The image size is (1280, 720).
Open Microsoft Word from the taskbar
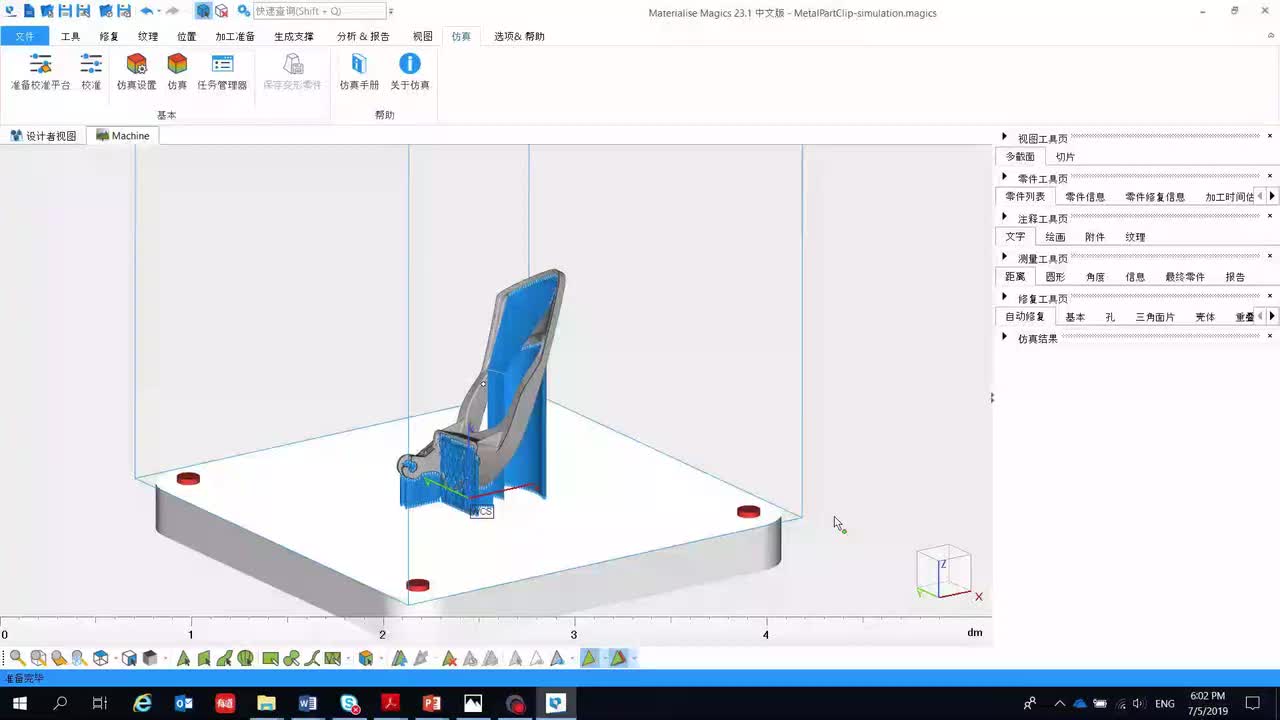click(307, 704)
